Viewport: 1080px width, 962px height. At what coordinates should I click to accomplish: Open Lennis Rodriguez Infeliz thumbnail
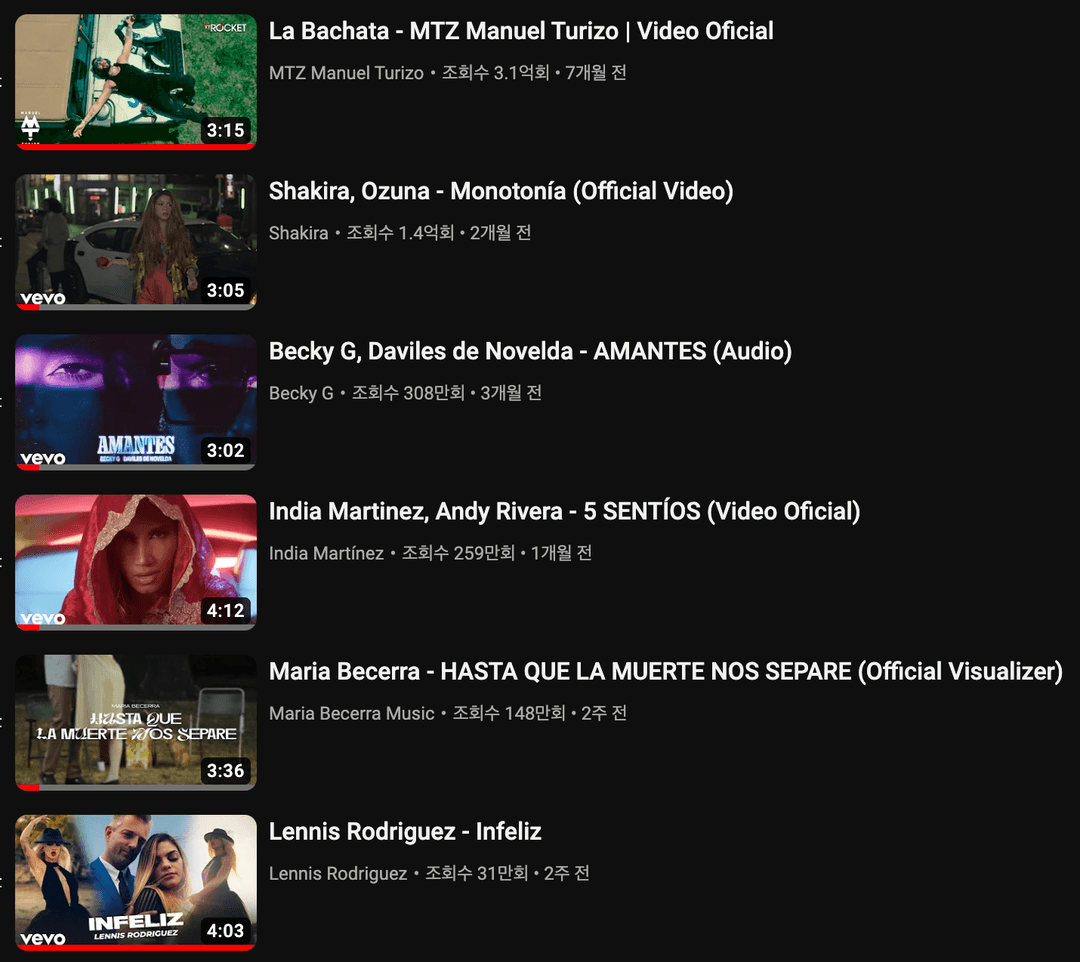pyautogui.click(x=136, y=882)
